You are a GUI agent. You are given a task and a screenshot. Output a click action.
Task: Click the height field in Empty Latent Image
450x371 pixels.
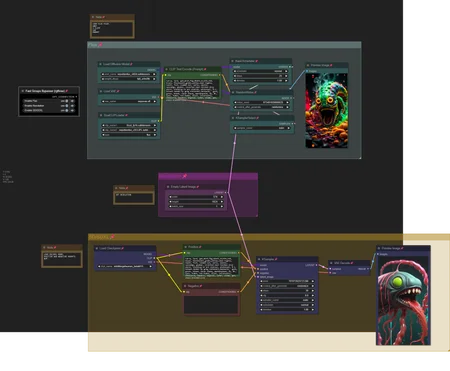coord(196,201)
